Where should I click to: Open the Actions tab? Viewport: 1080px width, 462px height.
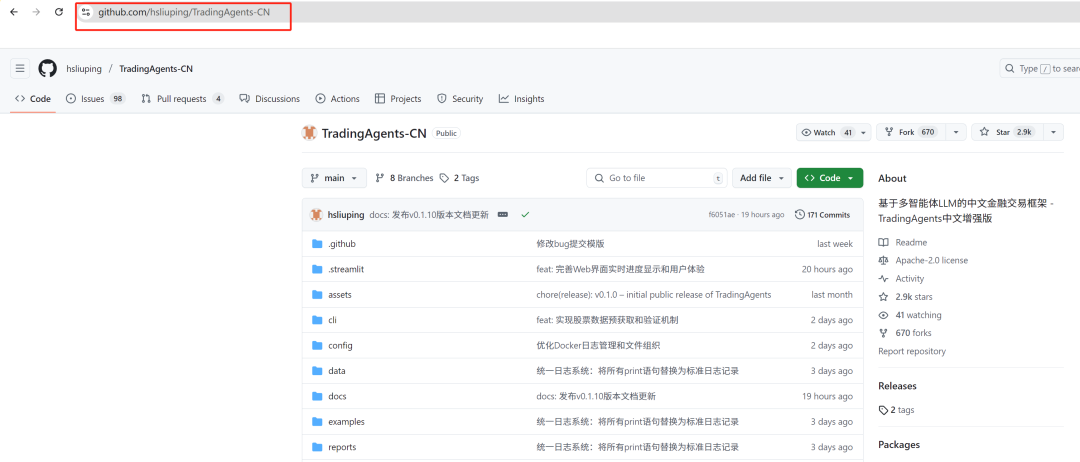(x=338, y=99)
